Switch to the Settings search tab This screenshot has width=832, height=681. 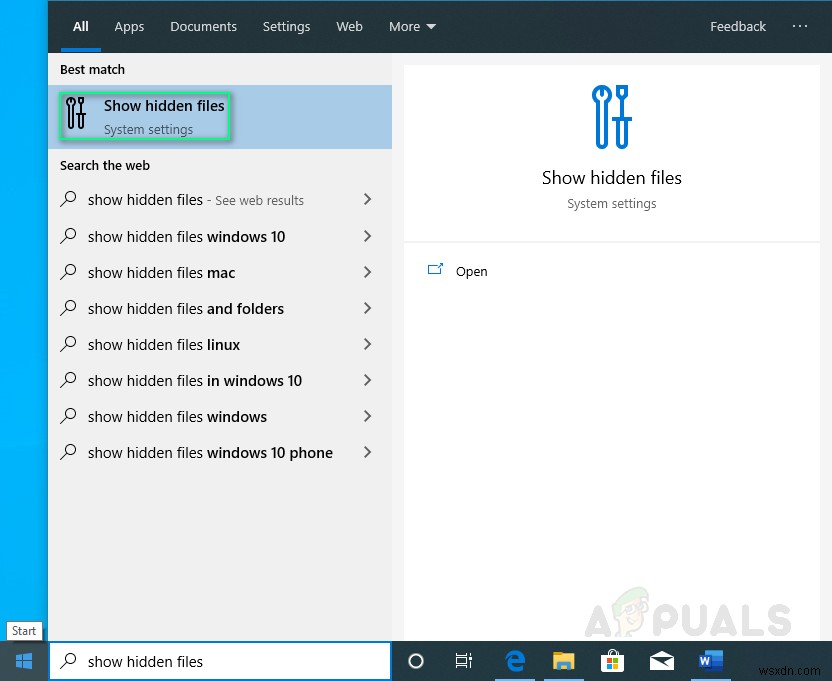pyautogui.click(x=286, y=27)
